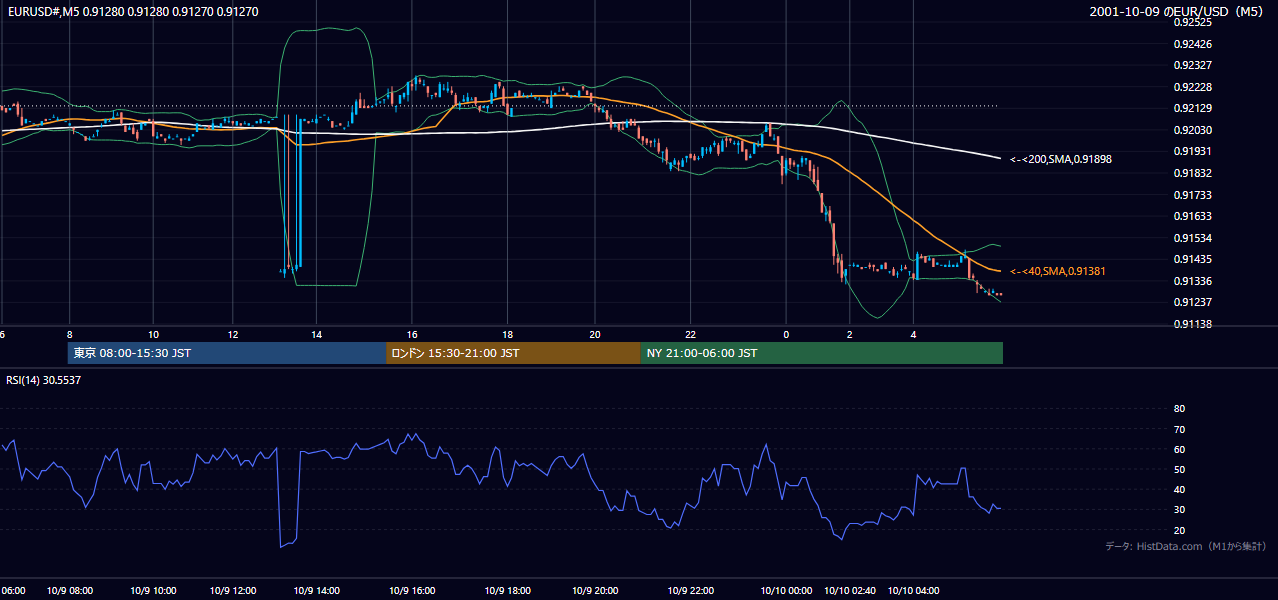The image size is (1278, 600).
Task: Click hour label 10 on price chart axis
Action: (153, 334)
